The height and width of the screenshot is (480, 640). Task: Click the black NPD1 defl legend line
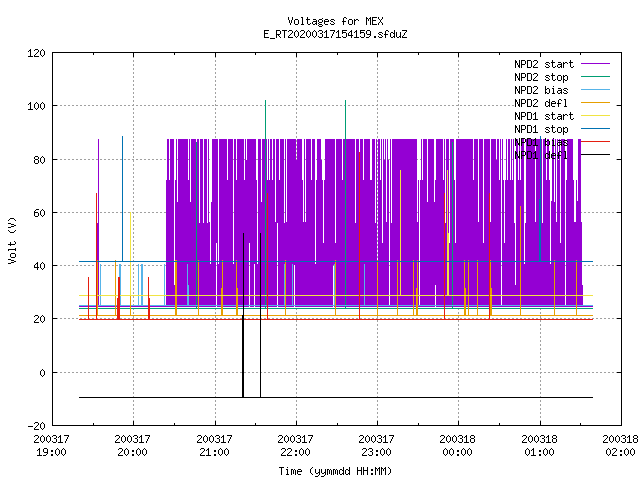(595, 155)
